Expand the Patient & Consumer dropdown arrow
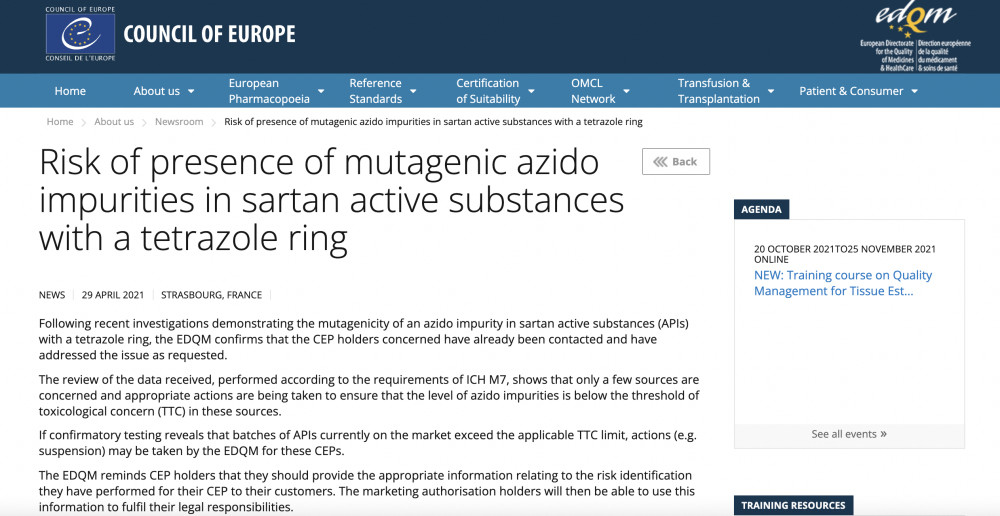Image resolution: width=1000 pixels, height=516 pixels. tap(915, 91)
